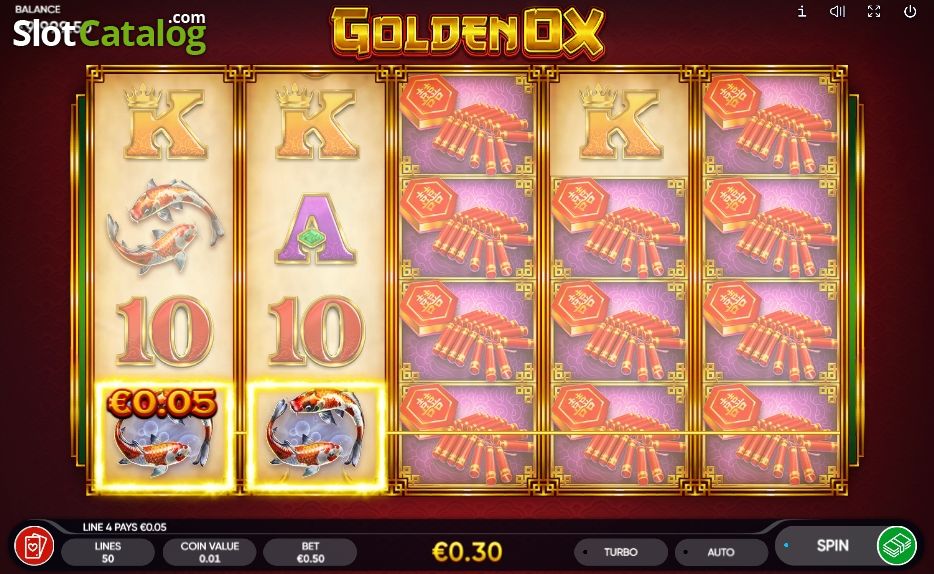Click the green cash spin icon
Screen dimensions: 934x574
click(896, 545)
